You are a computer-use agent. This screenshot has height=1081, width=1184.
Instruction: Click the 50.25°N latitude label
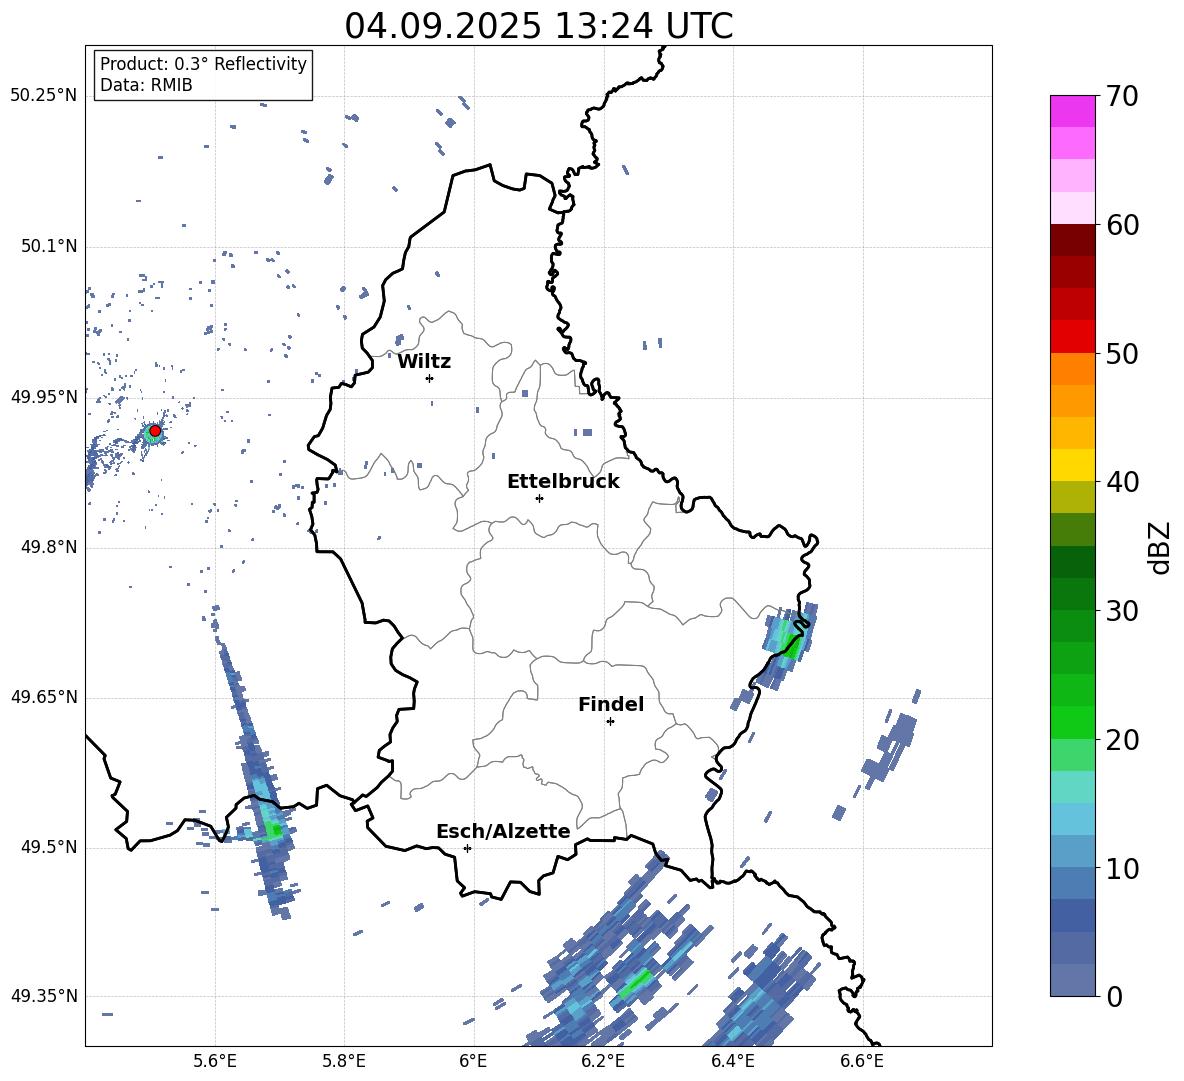coord(44,96)
